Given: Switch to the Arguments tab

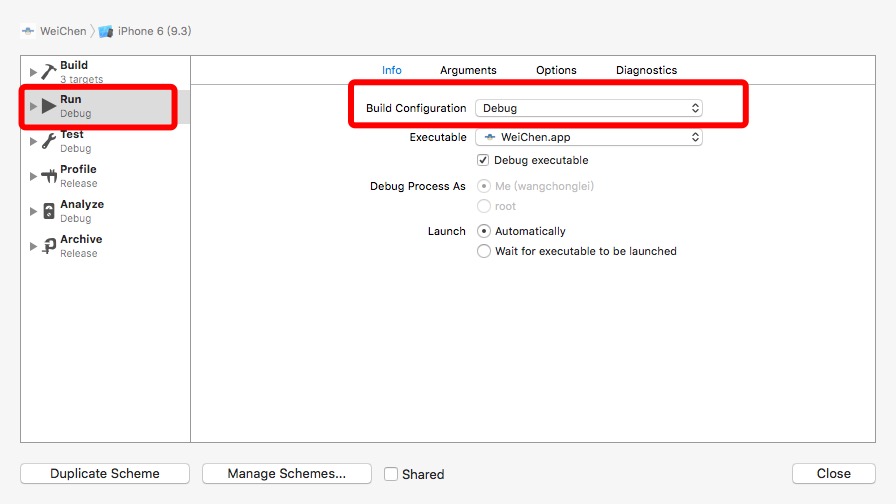Looking at the screenshot, I should (468, 70).
